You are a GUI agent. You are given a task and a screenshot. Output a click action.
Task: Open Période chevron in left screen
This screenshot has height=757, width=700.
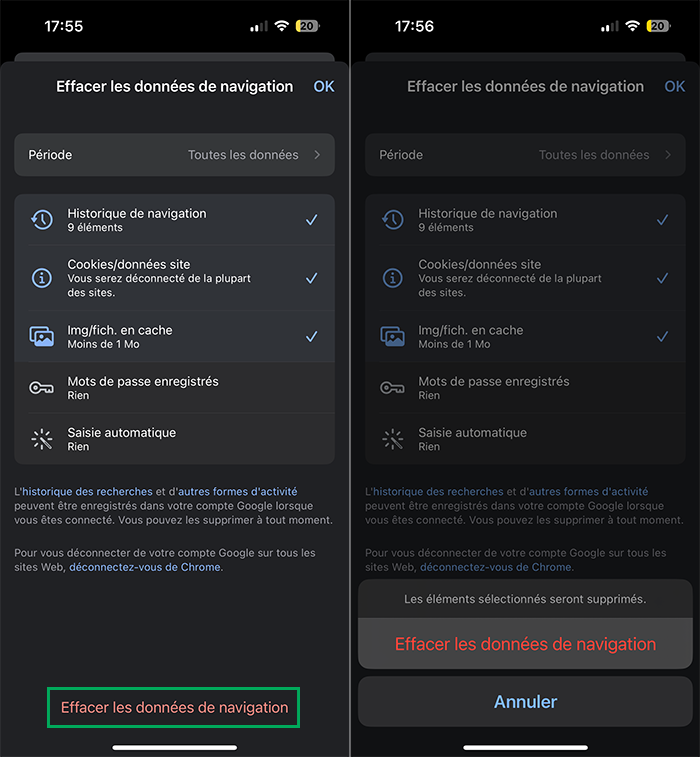click(317, 155)
